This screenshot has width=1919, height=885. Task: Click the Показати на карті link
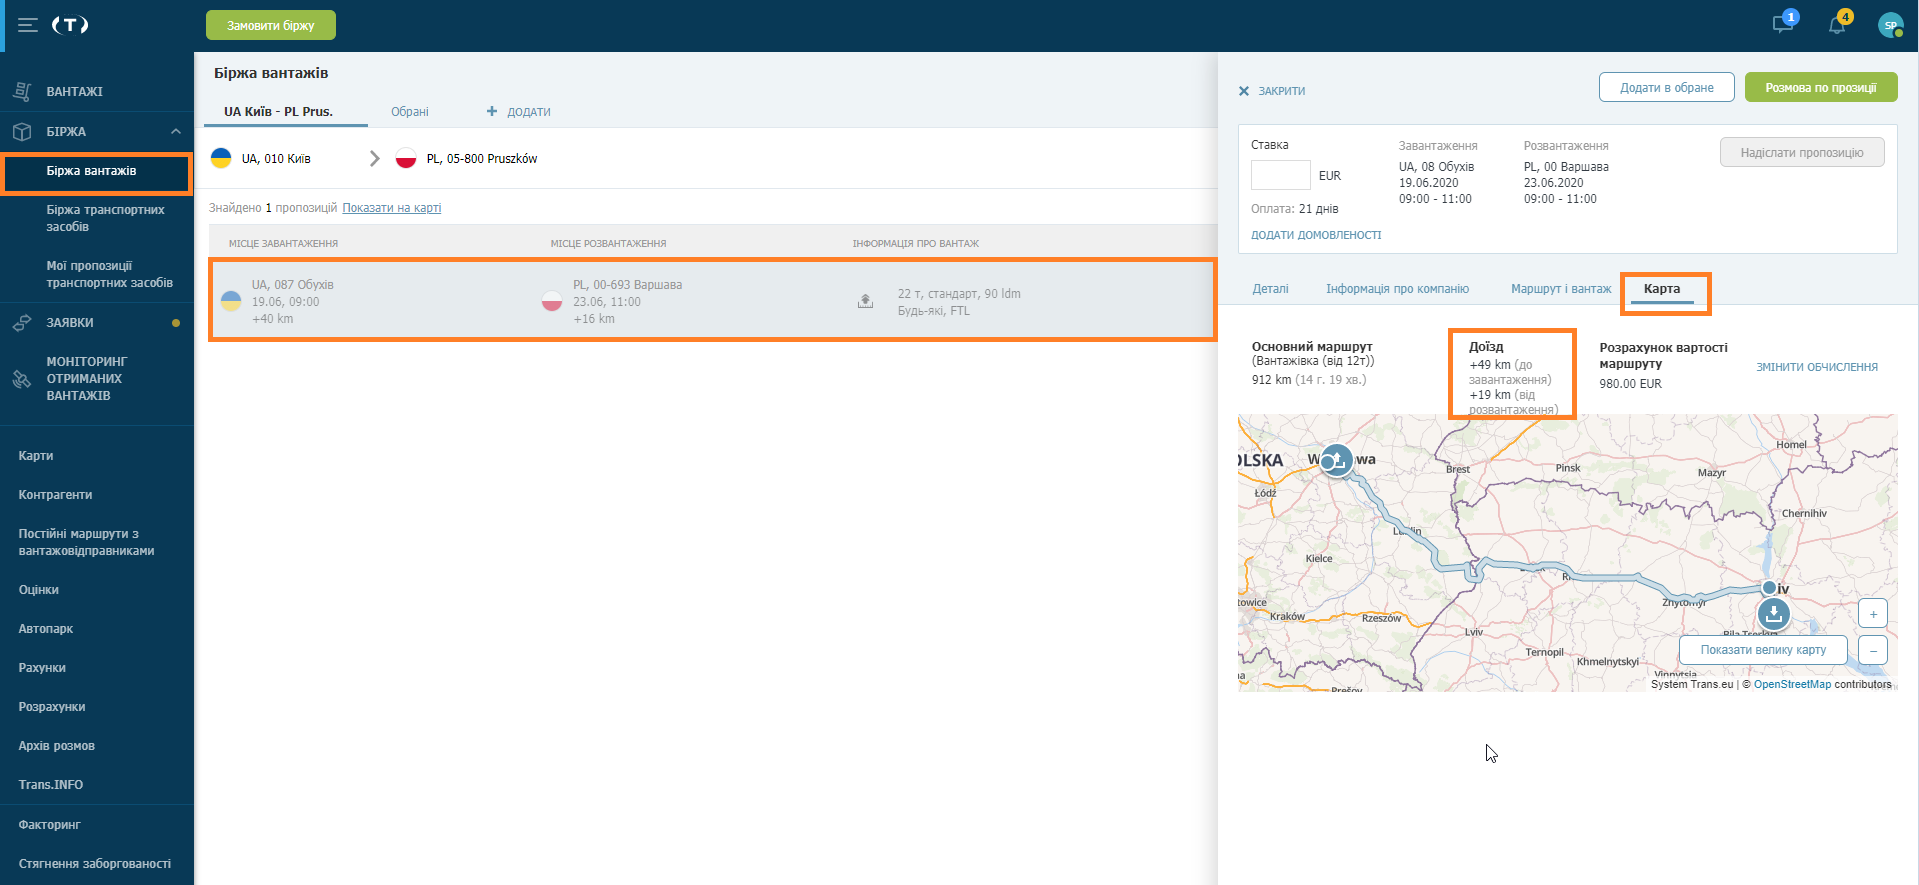click(392, 208)
